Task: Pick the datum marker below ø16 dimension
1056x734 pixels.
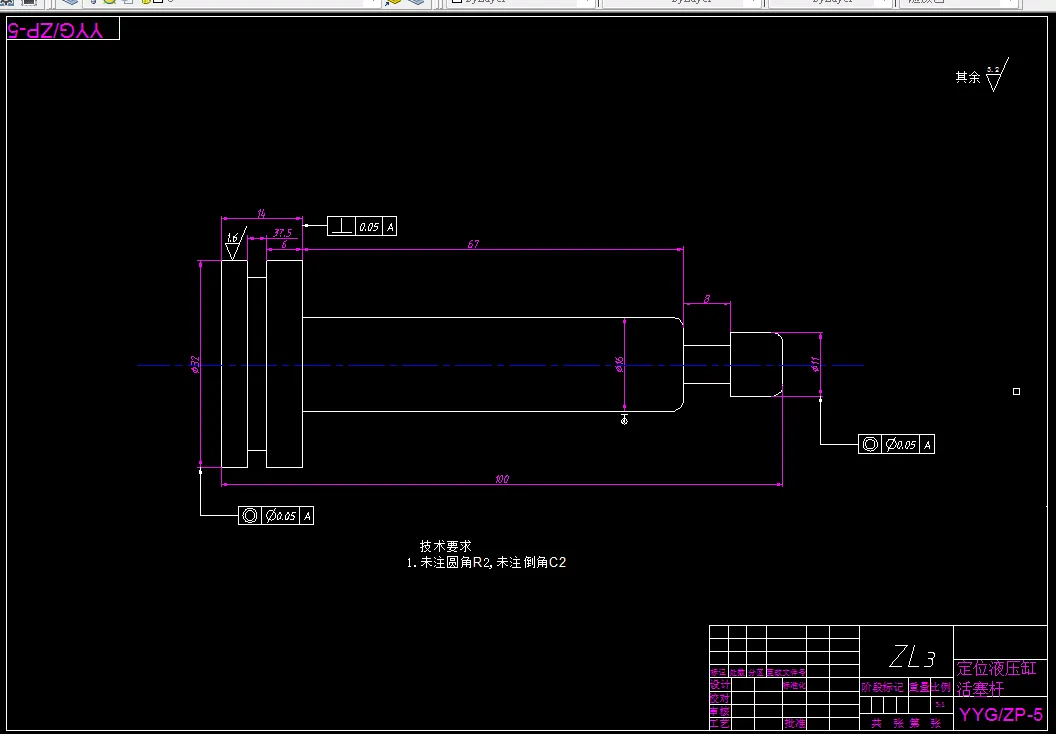Action: point(624,420)
